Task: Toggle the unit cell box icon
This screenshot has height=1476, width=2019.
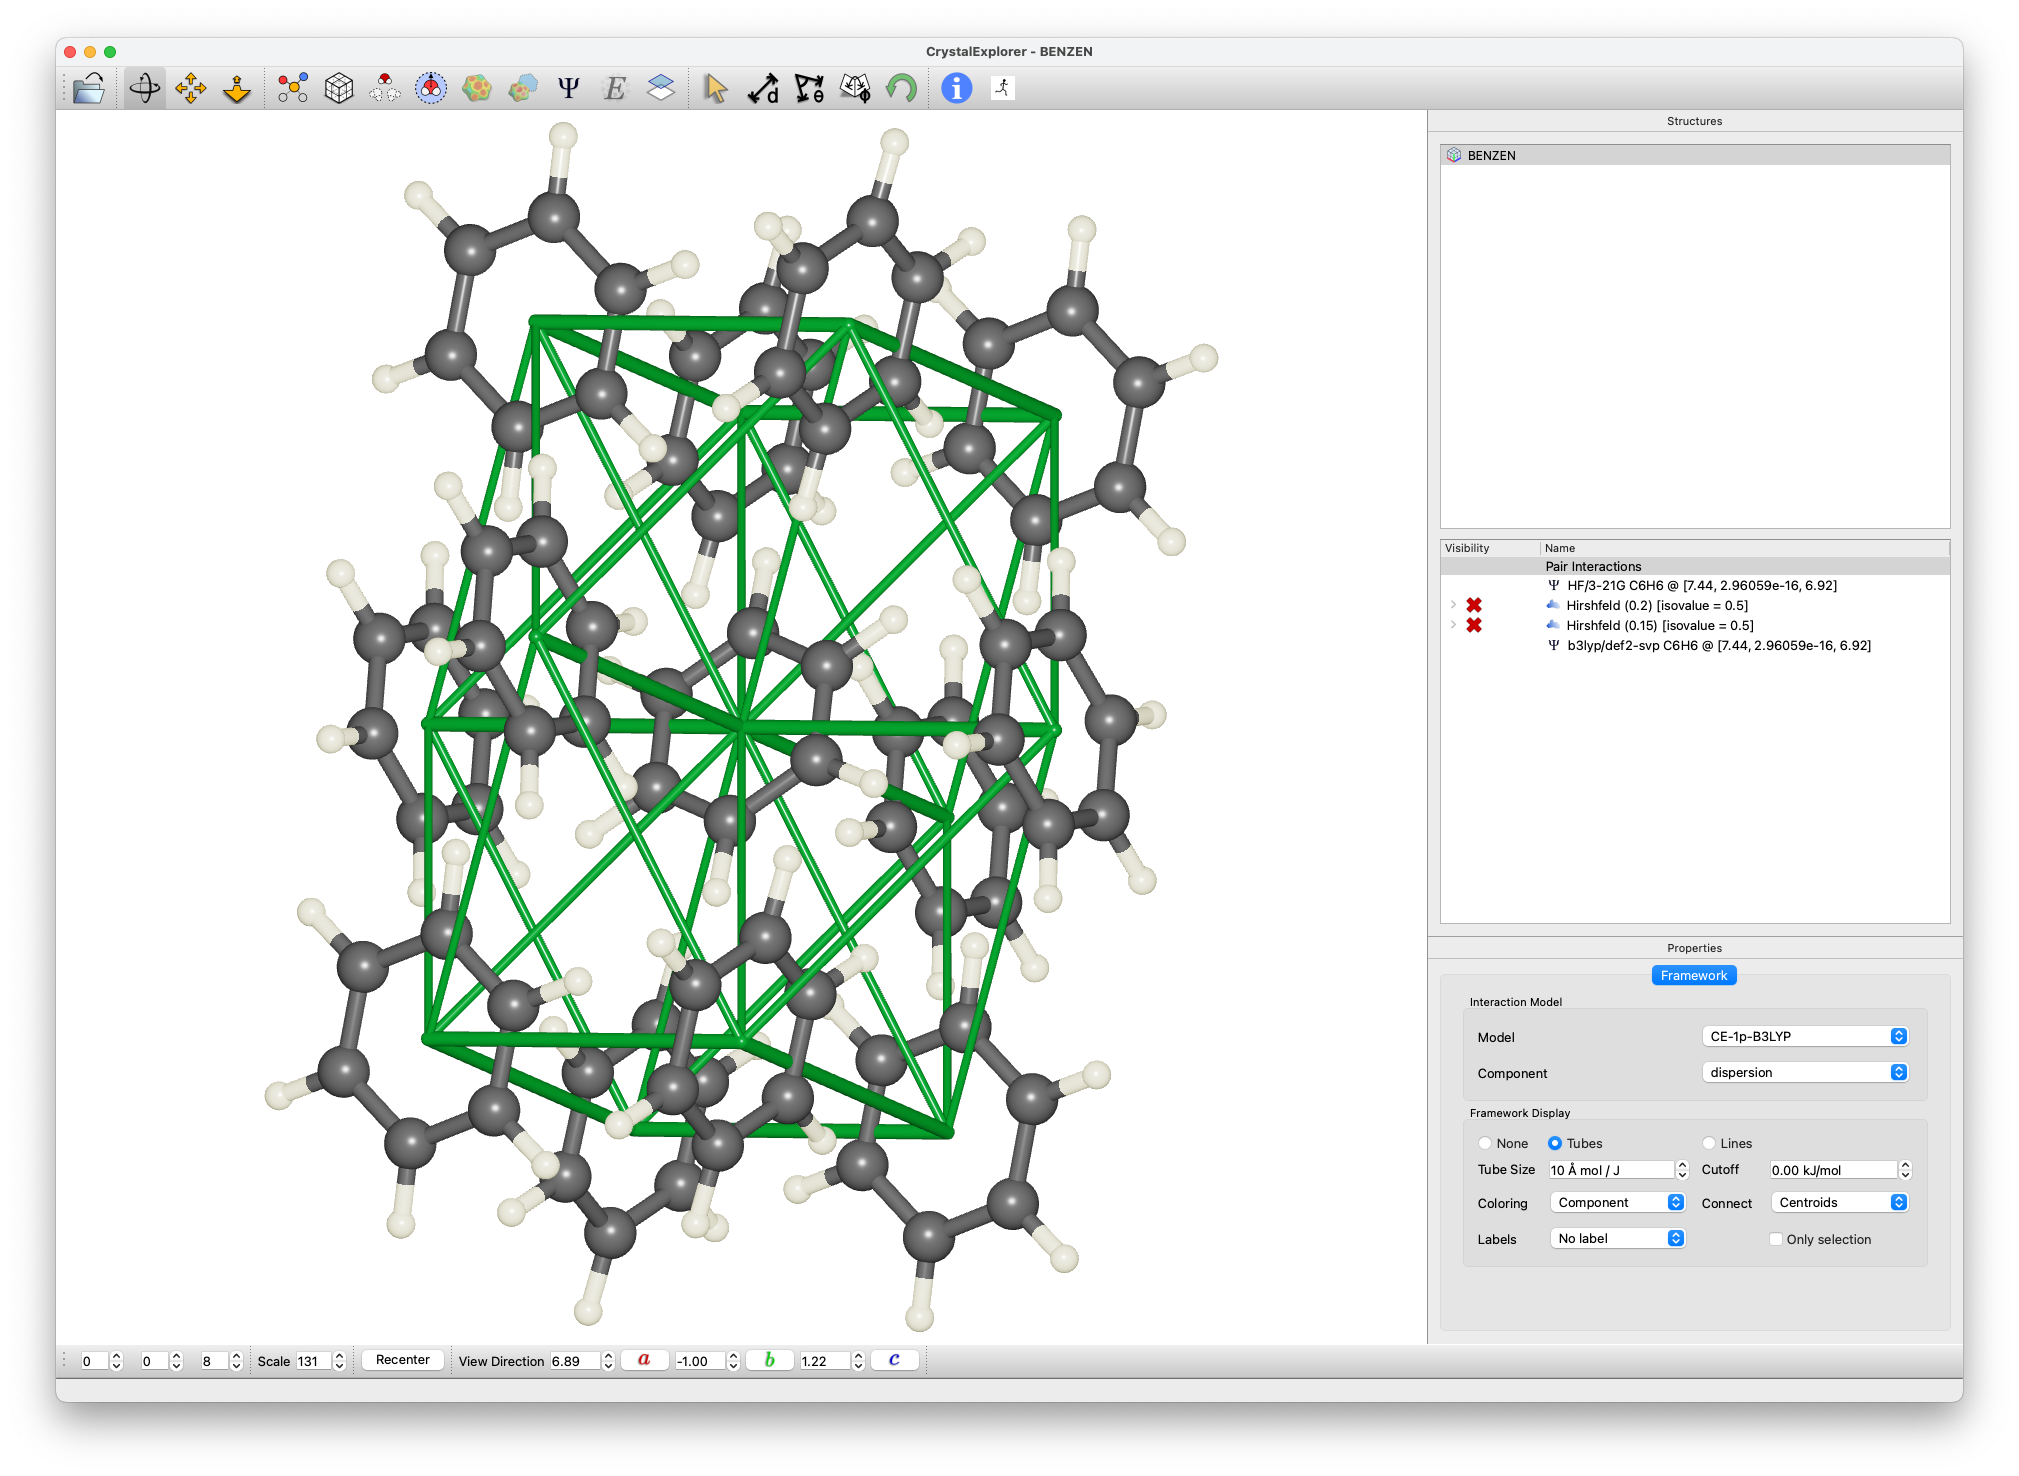Action: point(339,89)
